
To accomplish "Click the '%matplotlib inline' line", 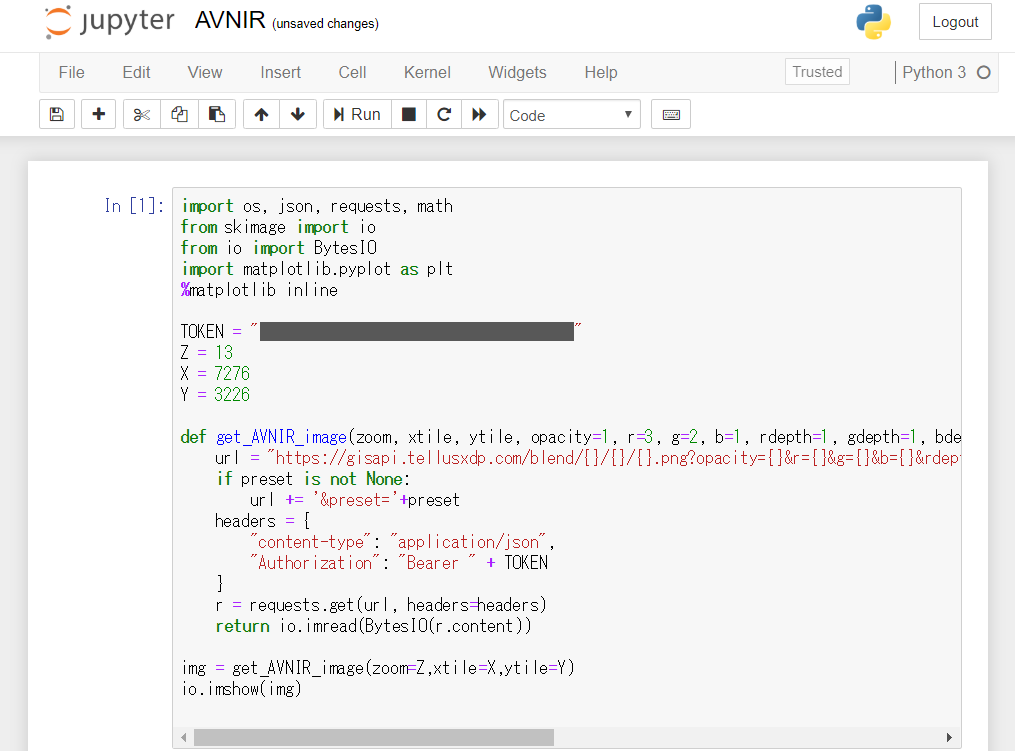I will (259, 290).
